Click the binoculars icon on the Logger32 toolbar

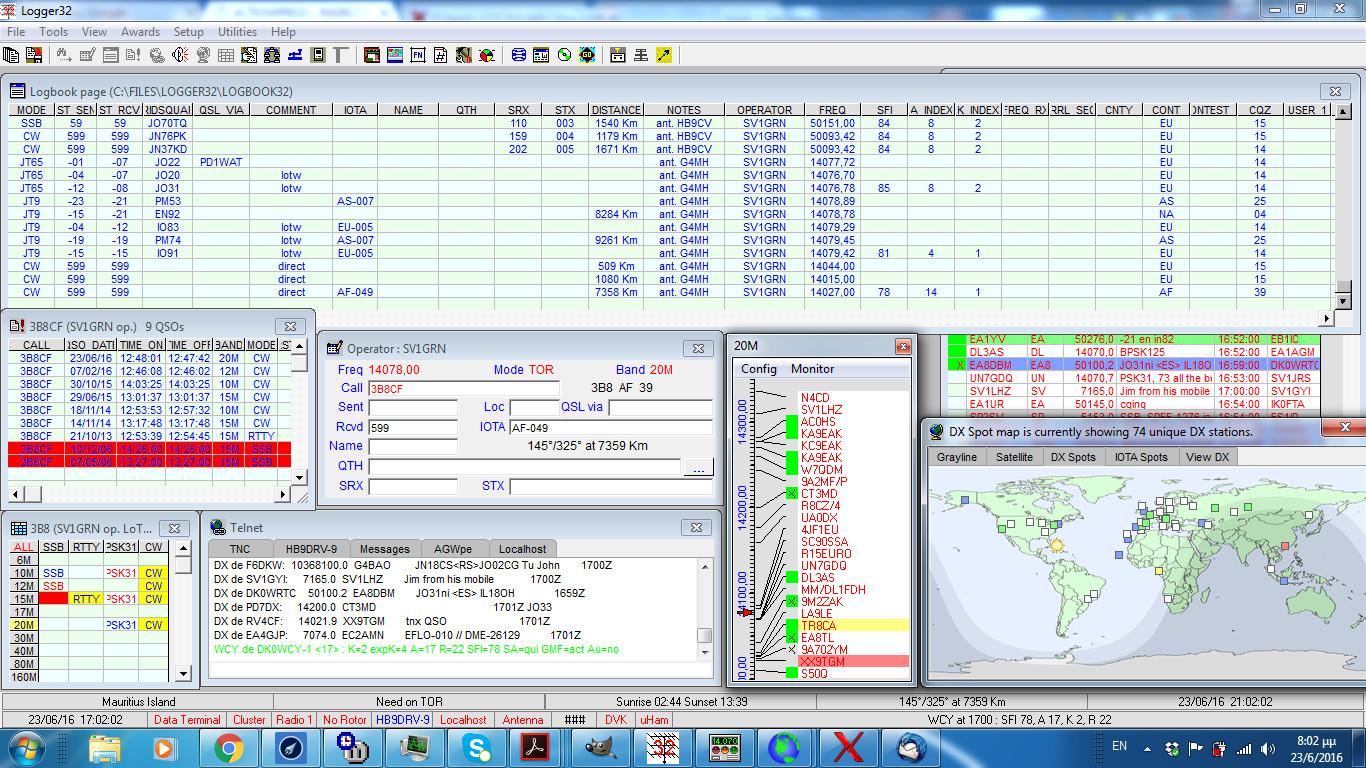pos(62,56)
